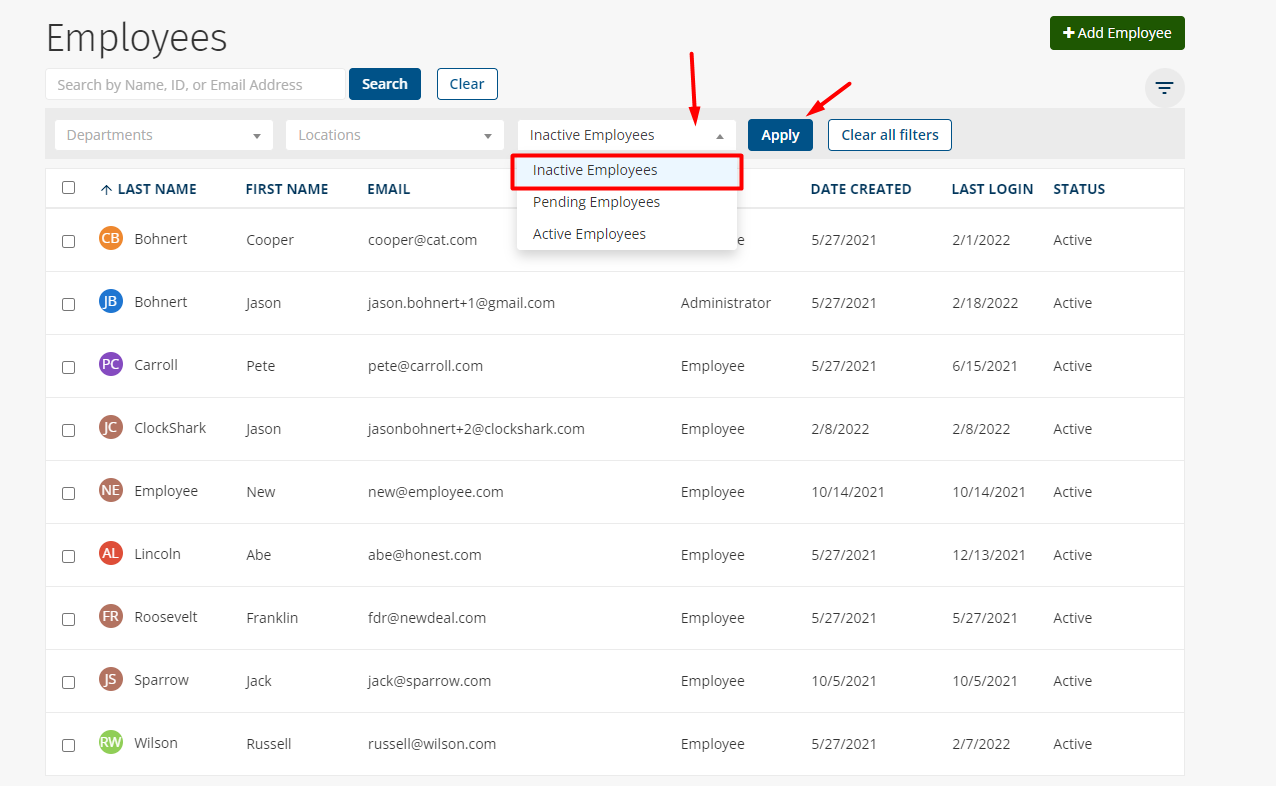Image resolution: width=1276 pixels, height=786 pixels.
Task: Click the email fdr@newdeal.com
Action: [427, 618]
